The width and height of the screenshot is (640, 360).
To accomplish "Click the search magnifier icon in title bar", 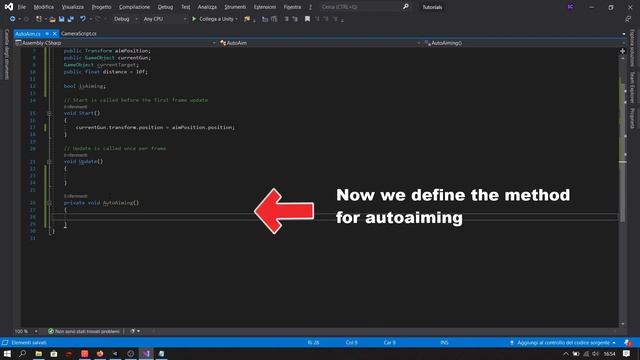I will [406, 7].
